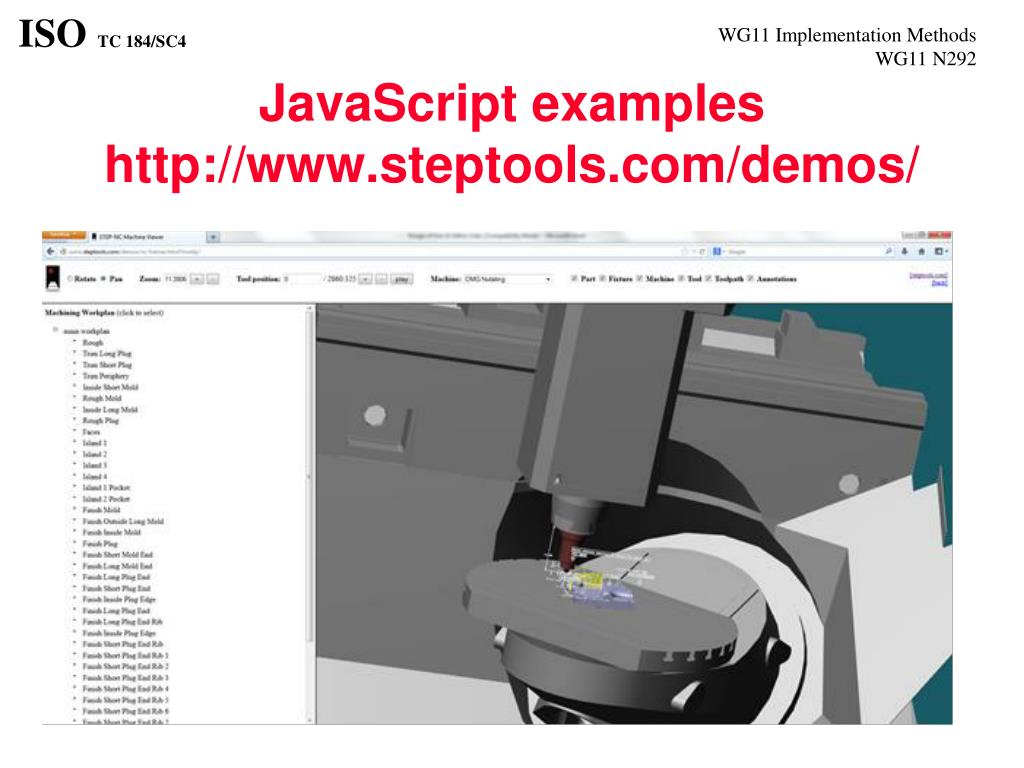Viewport: 1024px width, 768px height.
Task: Select Finish Short Plug End Rib 4
Action: [x=125, y=688]
